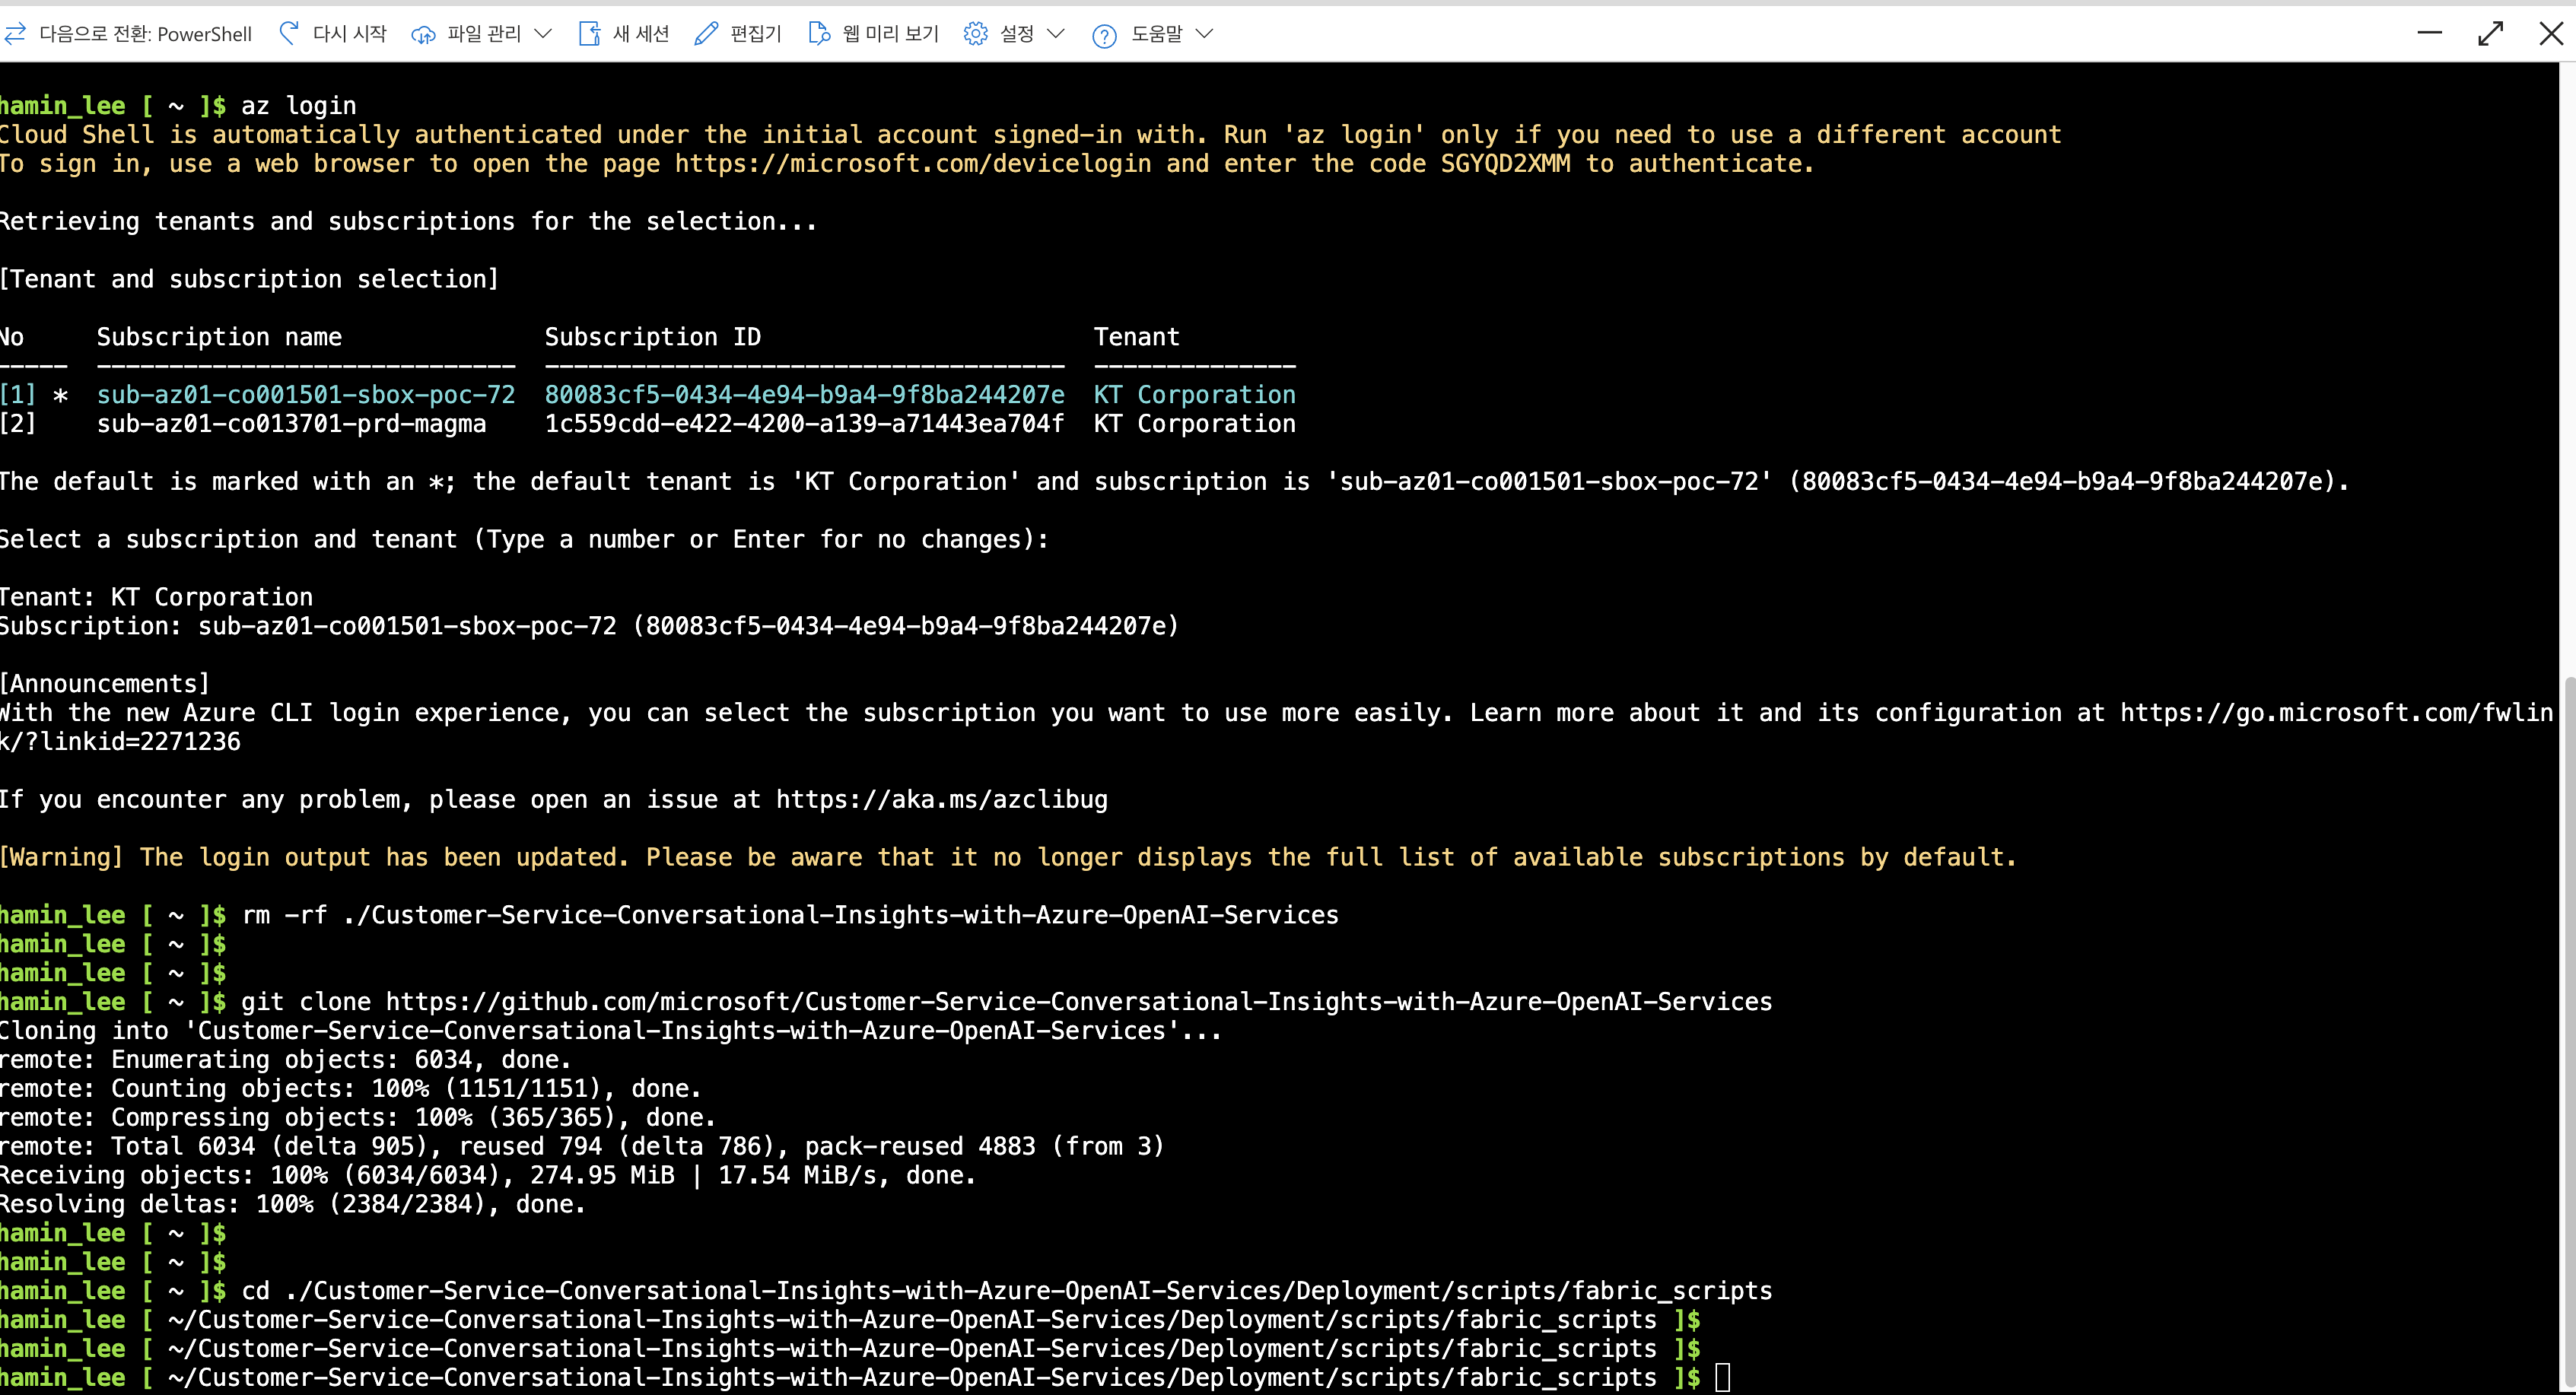The image size is (2576, 1395).
Task: Minimize the Cloud Shell pane
Action: click(x=2429, y=33)
